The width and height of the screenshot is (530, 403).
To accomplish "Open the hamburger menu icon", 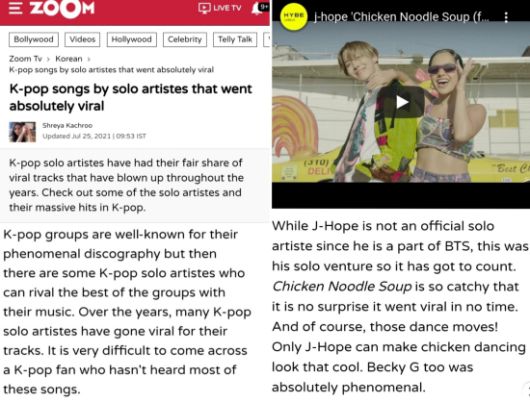I will (16, 8).
